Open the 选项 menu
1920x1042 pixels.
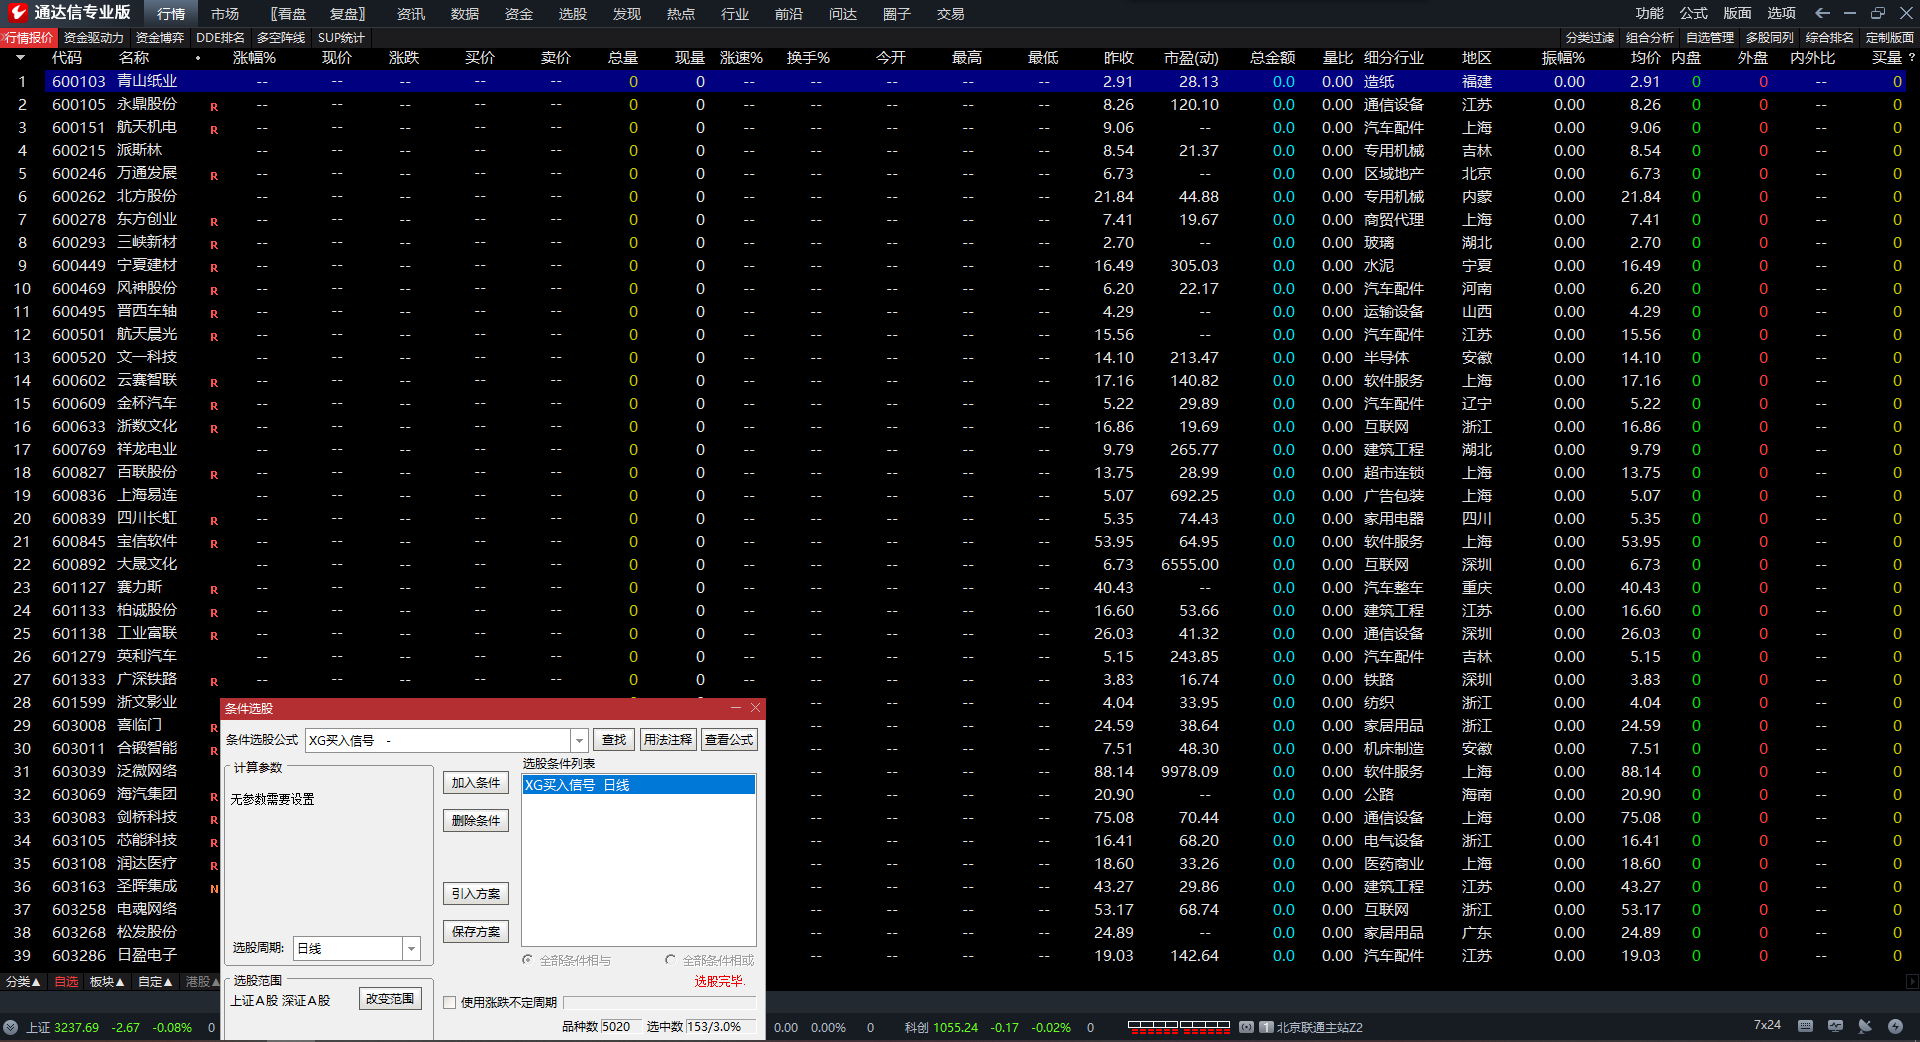1782,13
